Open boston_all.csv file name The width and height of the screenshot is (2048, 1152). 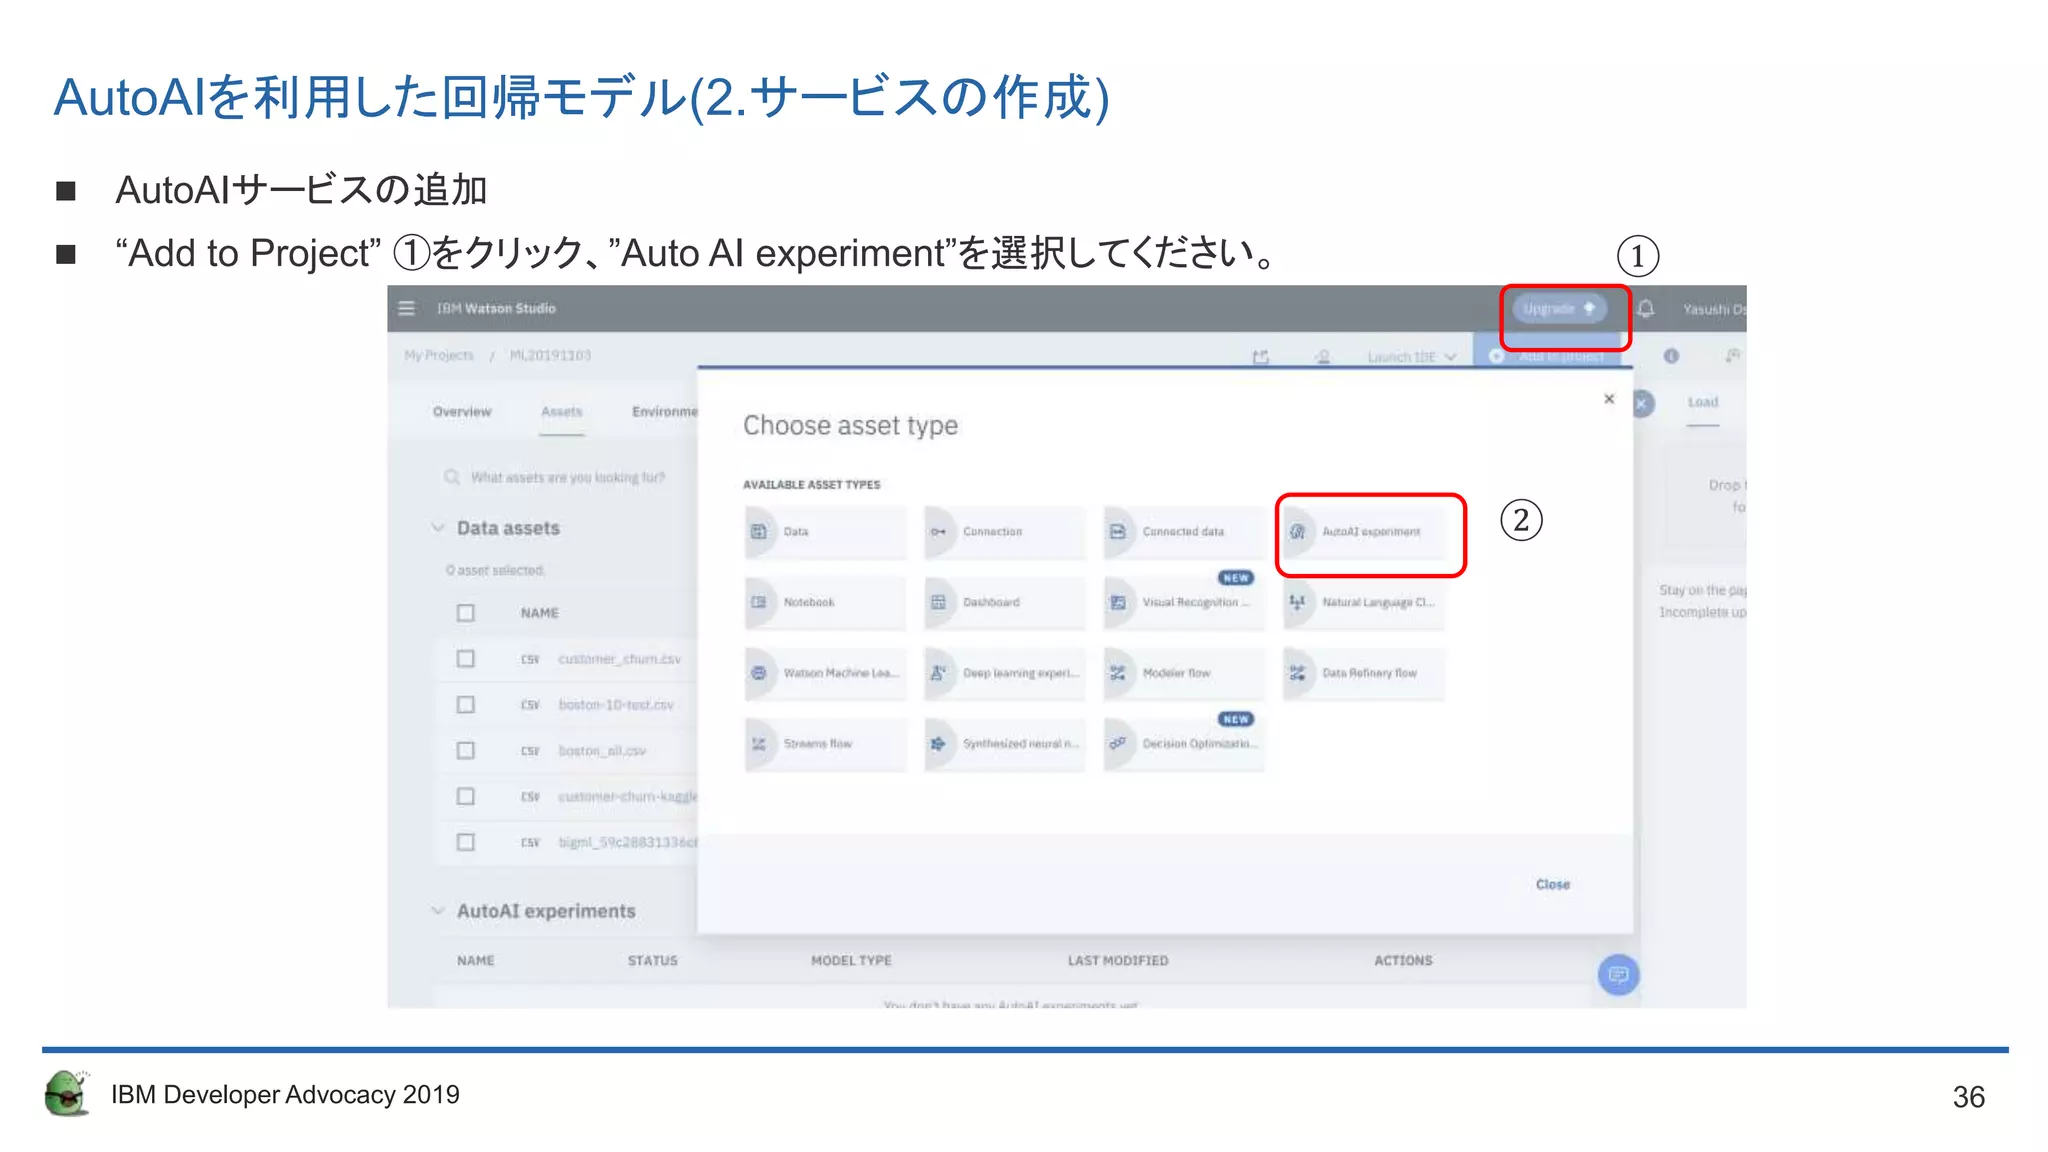pyautogui.click(x=602, y=751)
